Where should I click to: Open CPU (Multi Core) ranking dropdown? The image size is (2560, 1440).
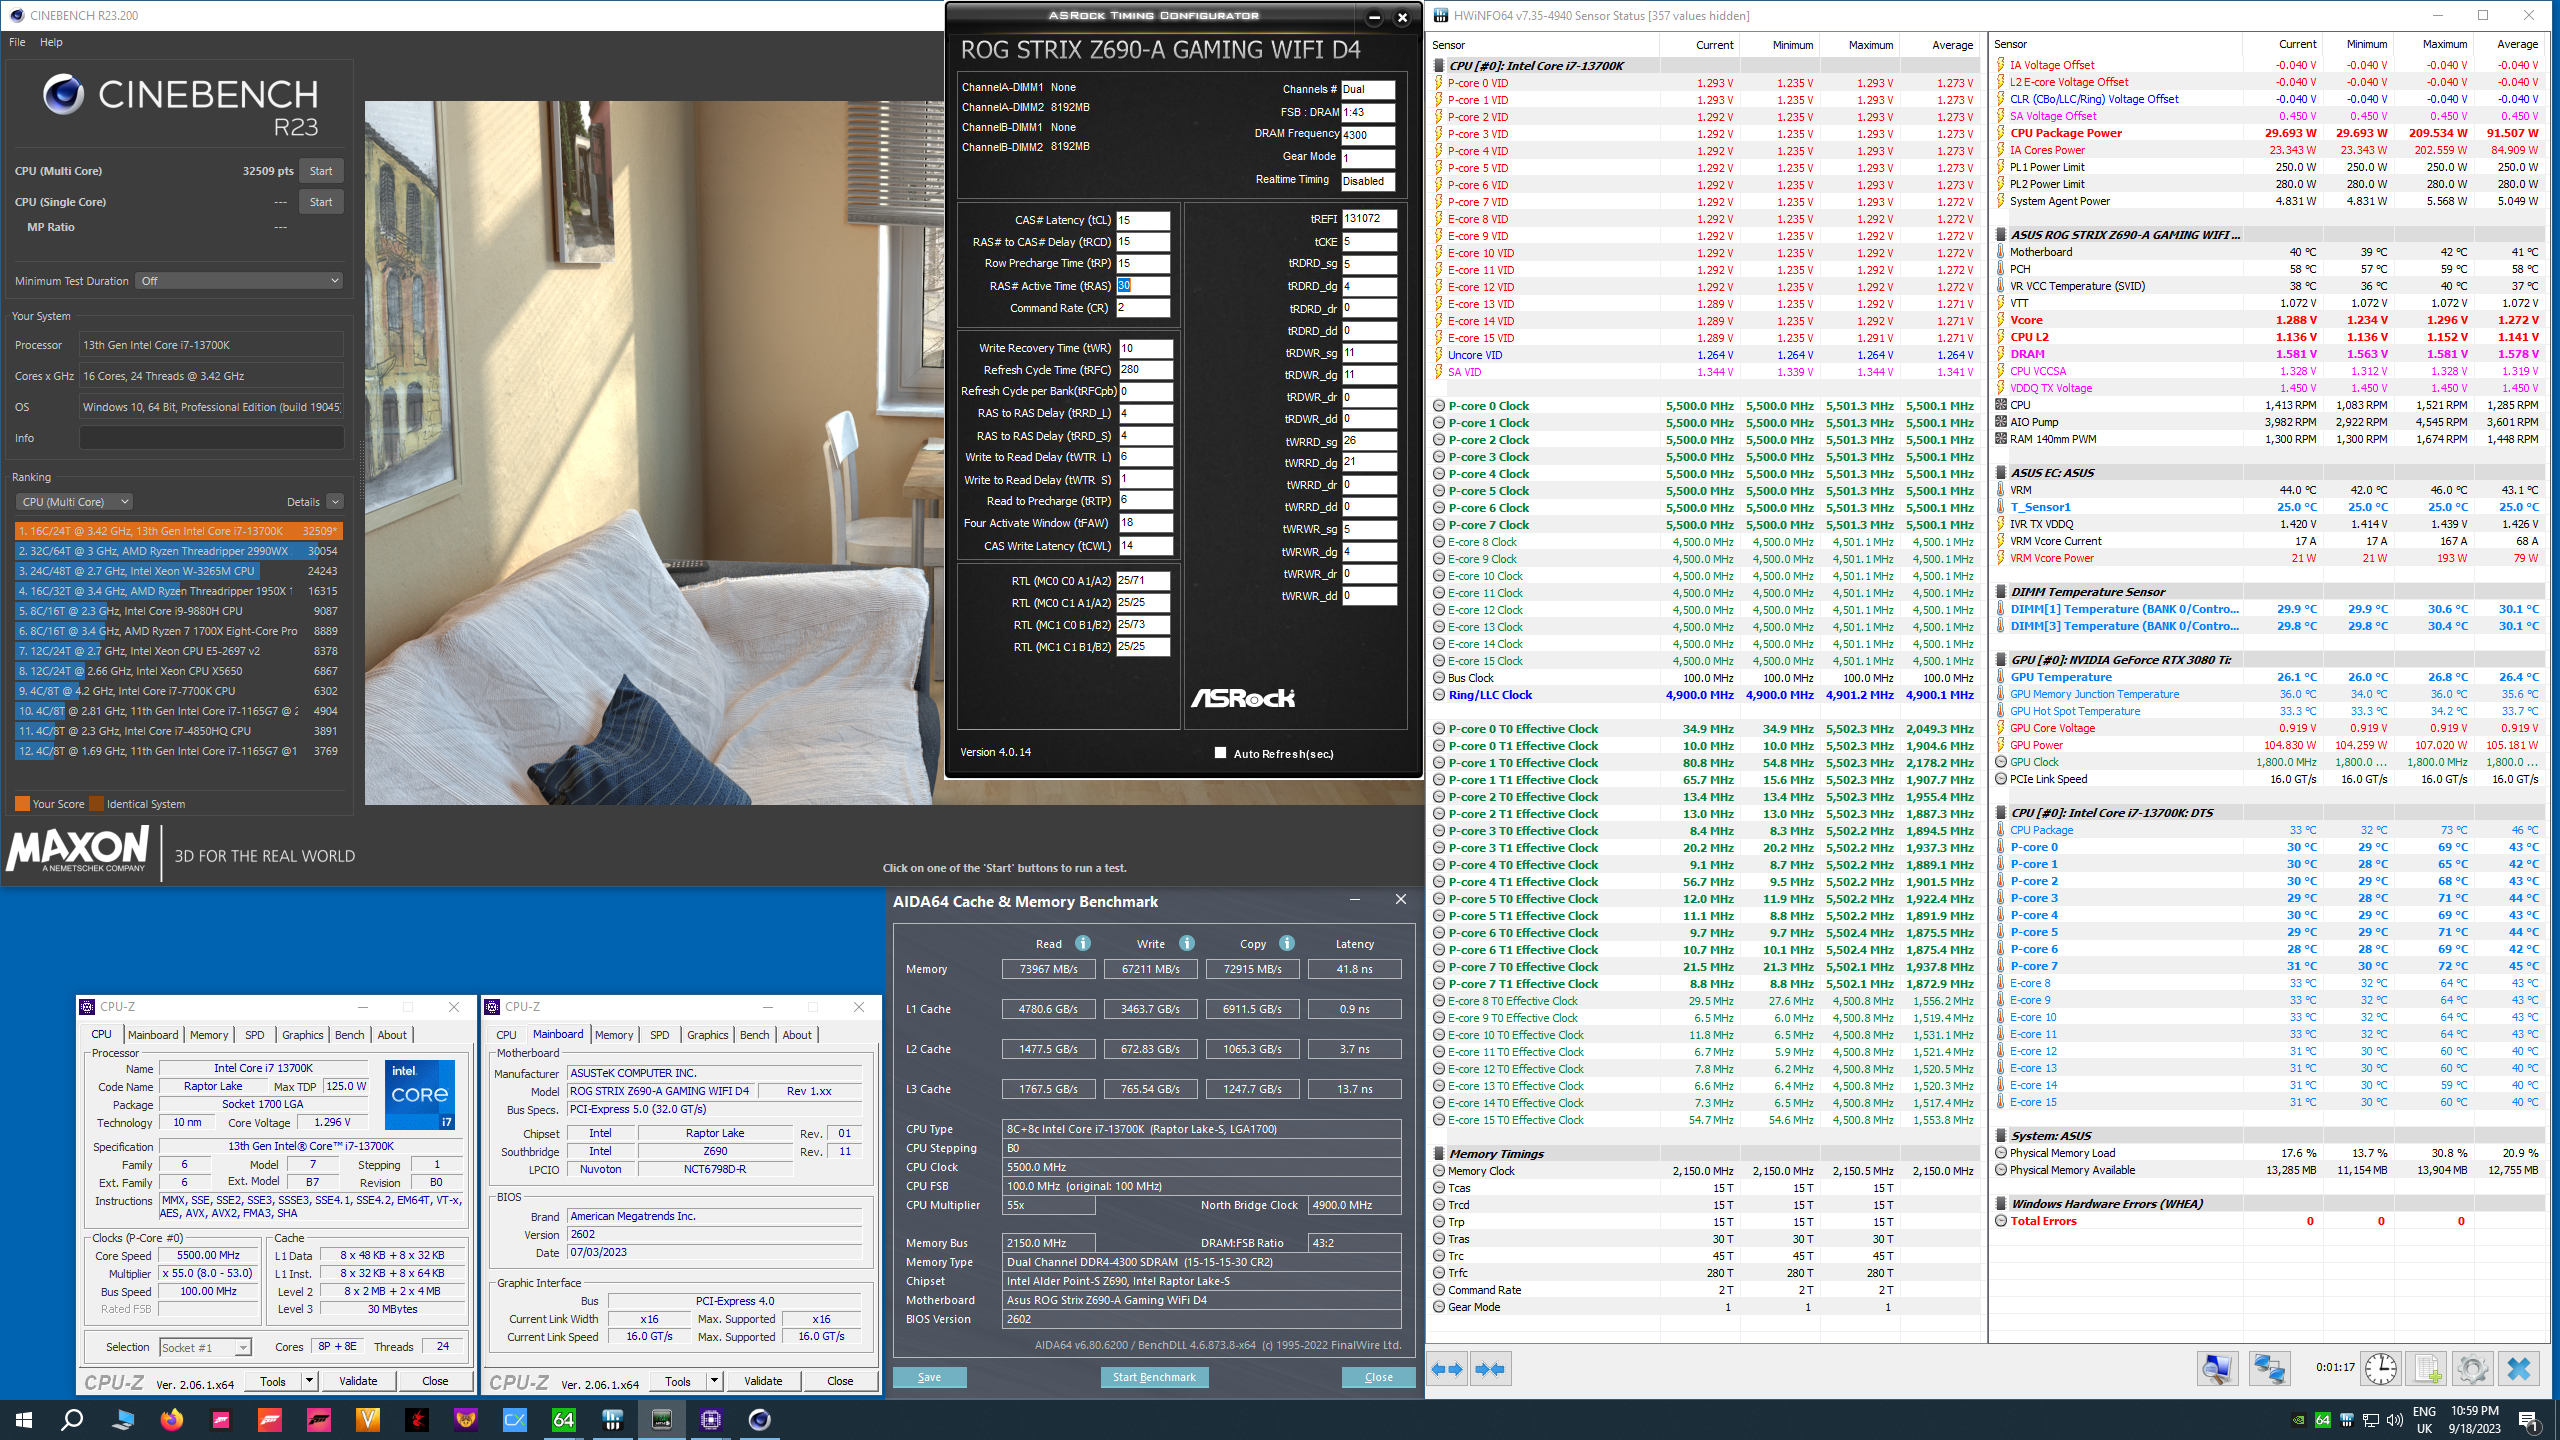tap(75, 502)
